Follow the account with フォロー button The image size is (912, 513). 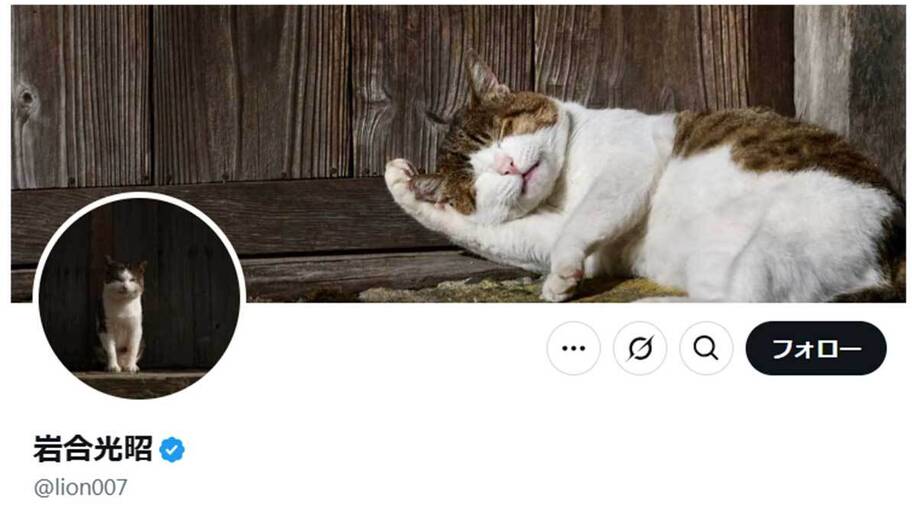(816, 348)
